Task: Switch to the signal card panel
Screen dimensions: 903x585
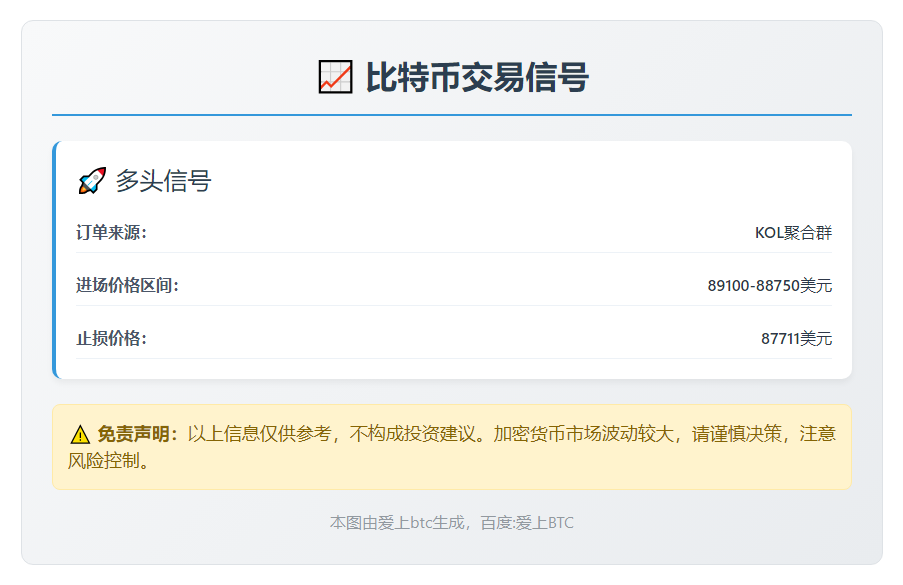Action: tap(451, 260)
